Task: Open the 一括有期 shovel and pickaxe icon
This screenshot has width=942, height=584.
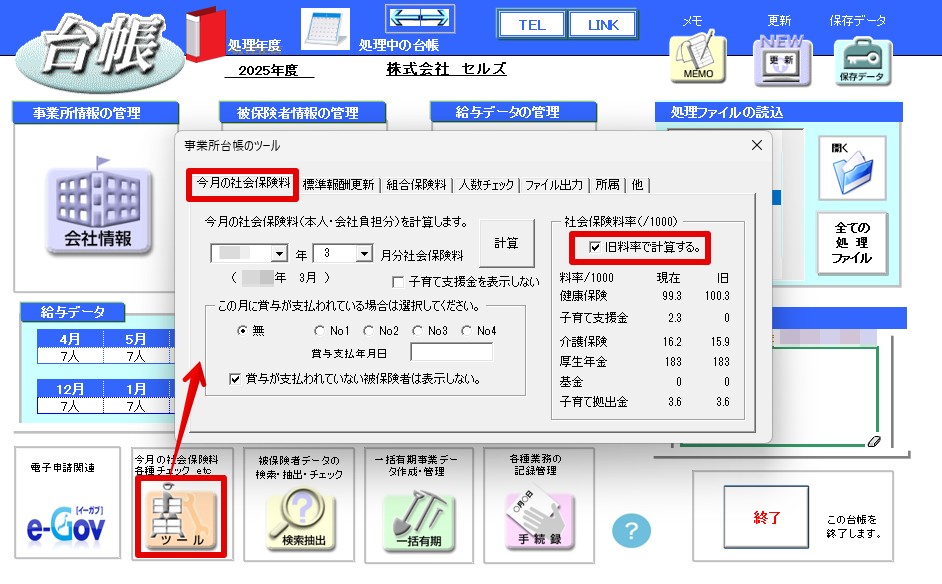Action: pyautogui.click(x=419, y=520)
